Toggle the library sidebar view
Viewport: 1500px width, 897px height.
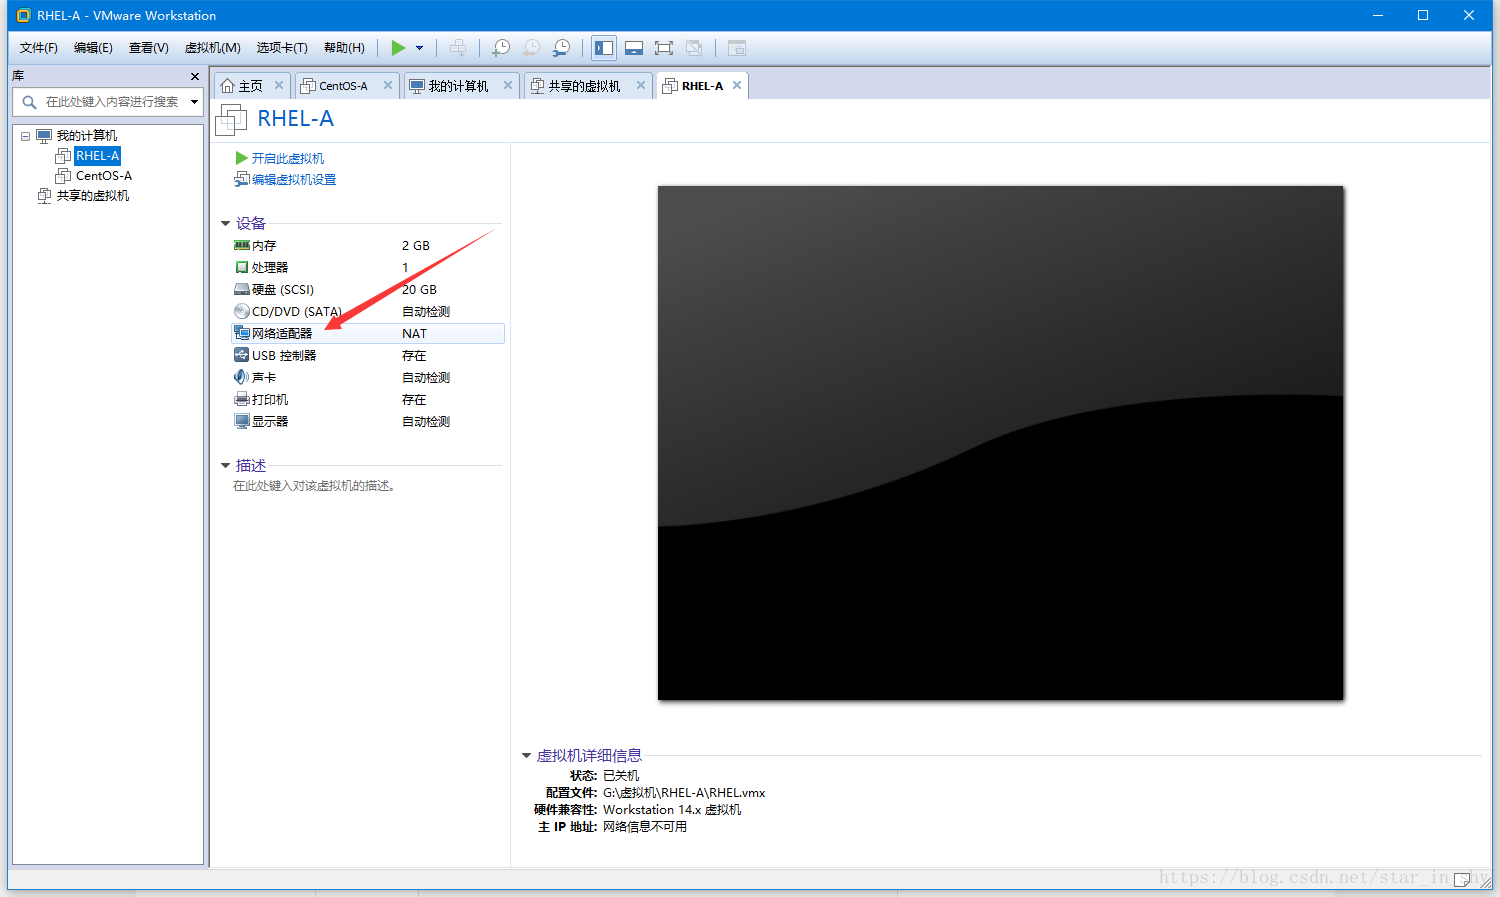[x=604, y=48]
